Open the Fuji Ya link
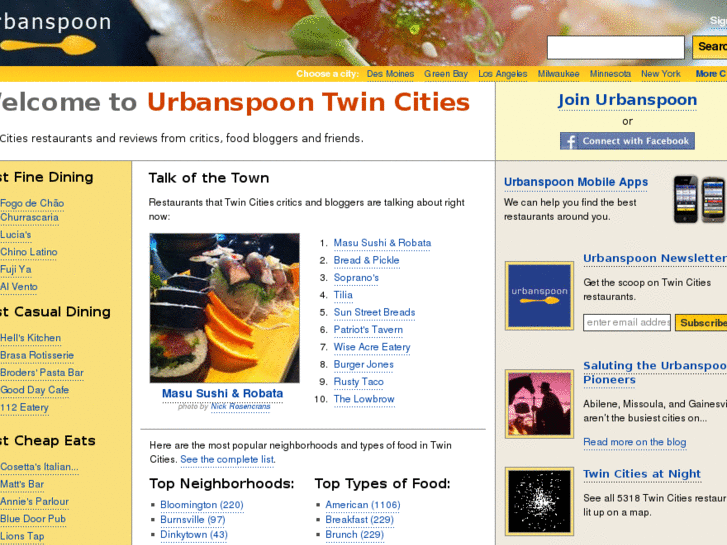The width and height of the screenshot is (727, 545). click(x=15, y=269)
